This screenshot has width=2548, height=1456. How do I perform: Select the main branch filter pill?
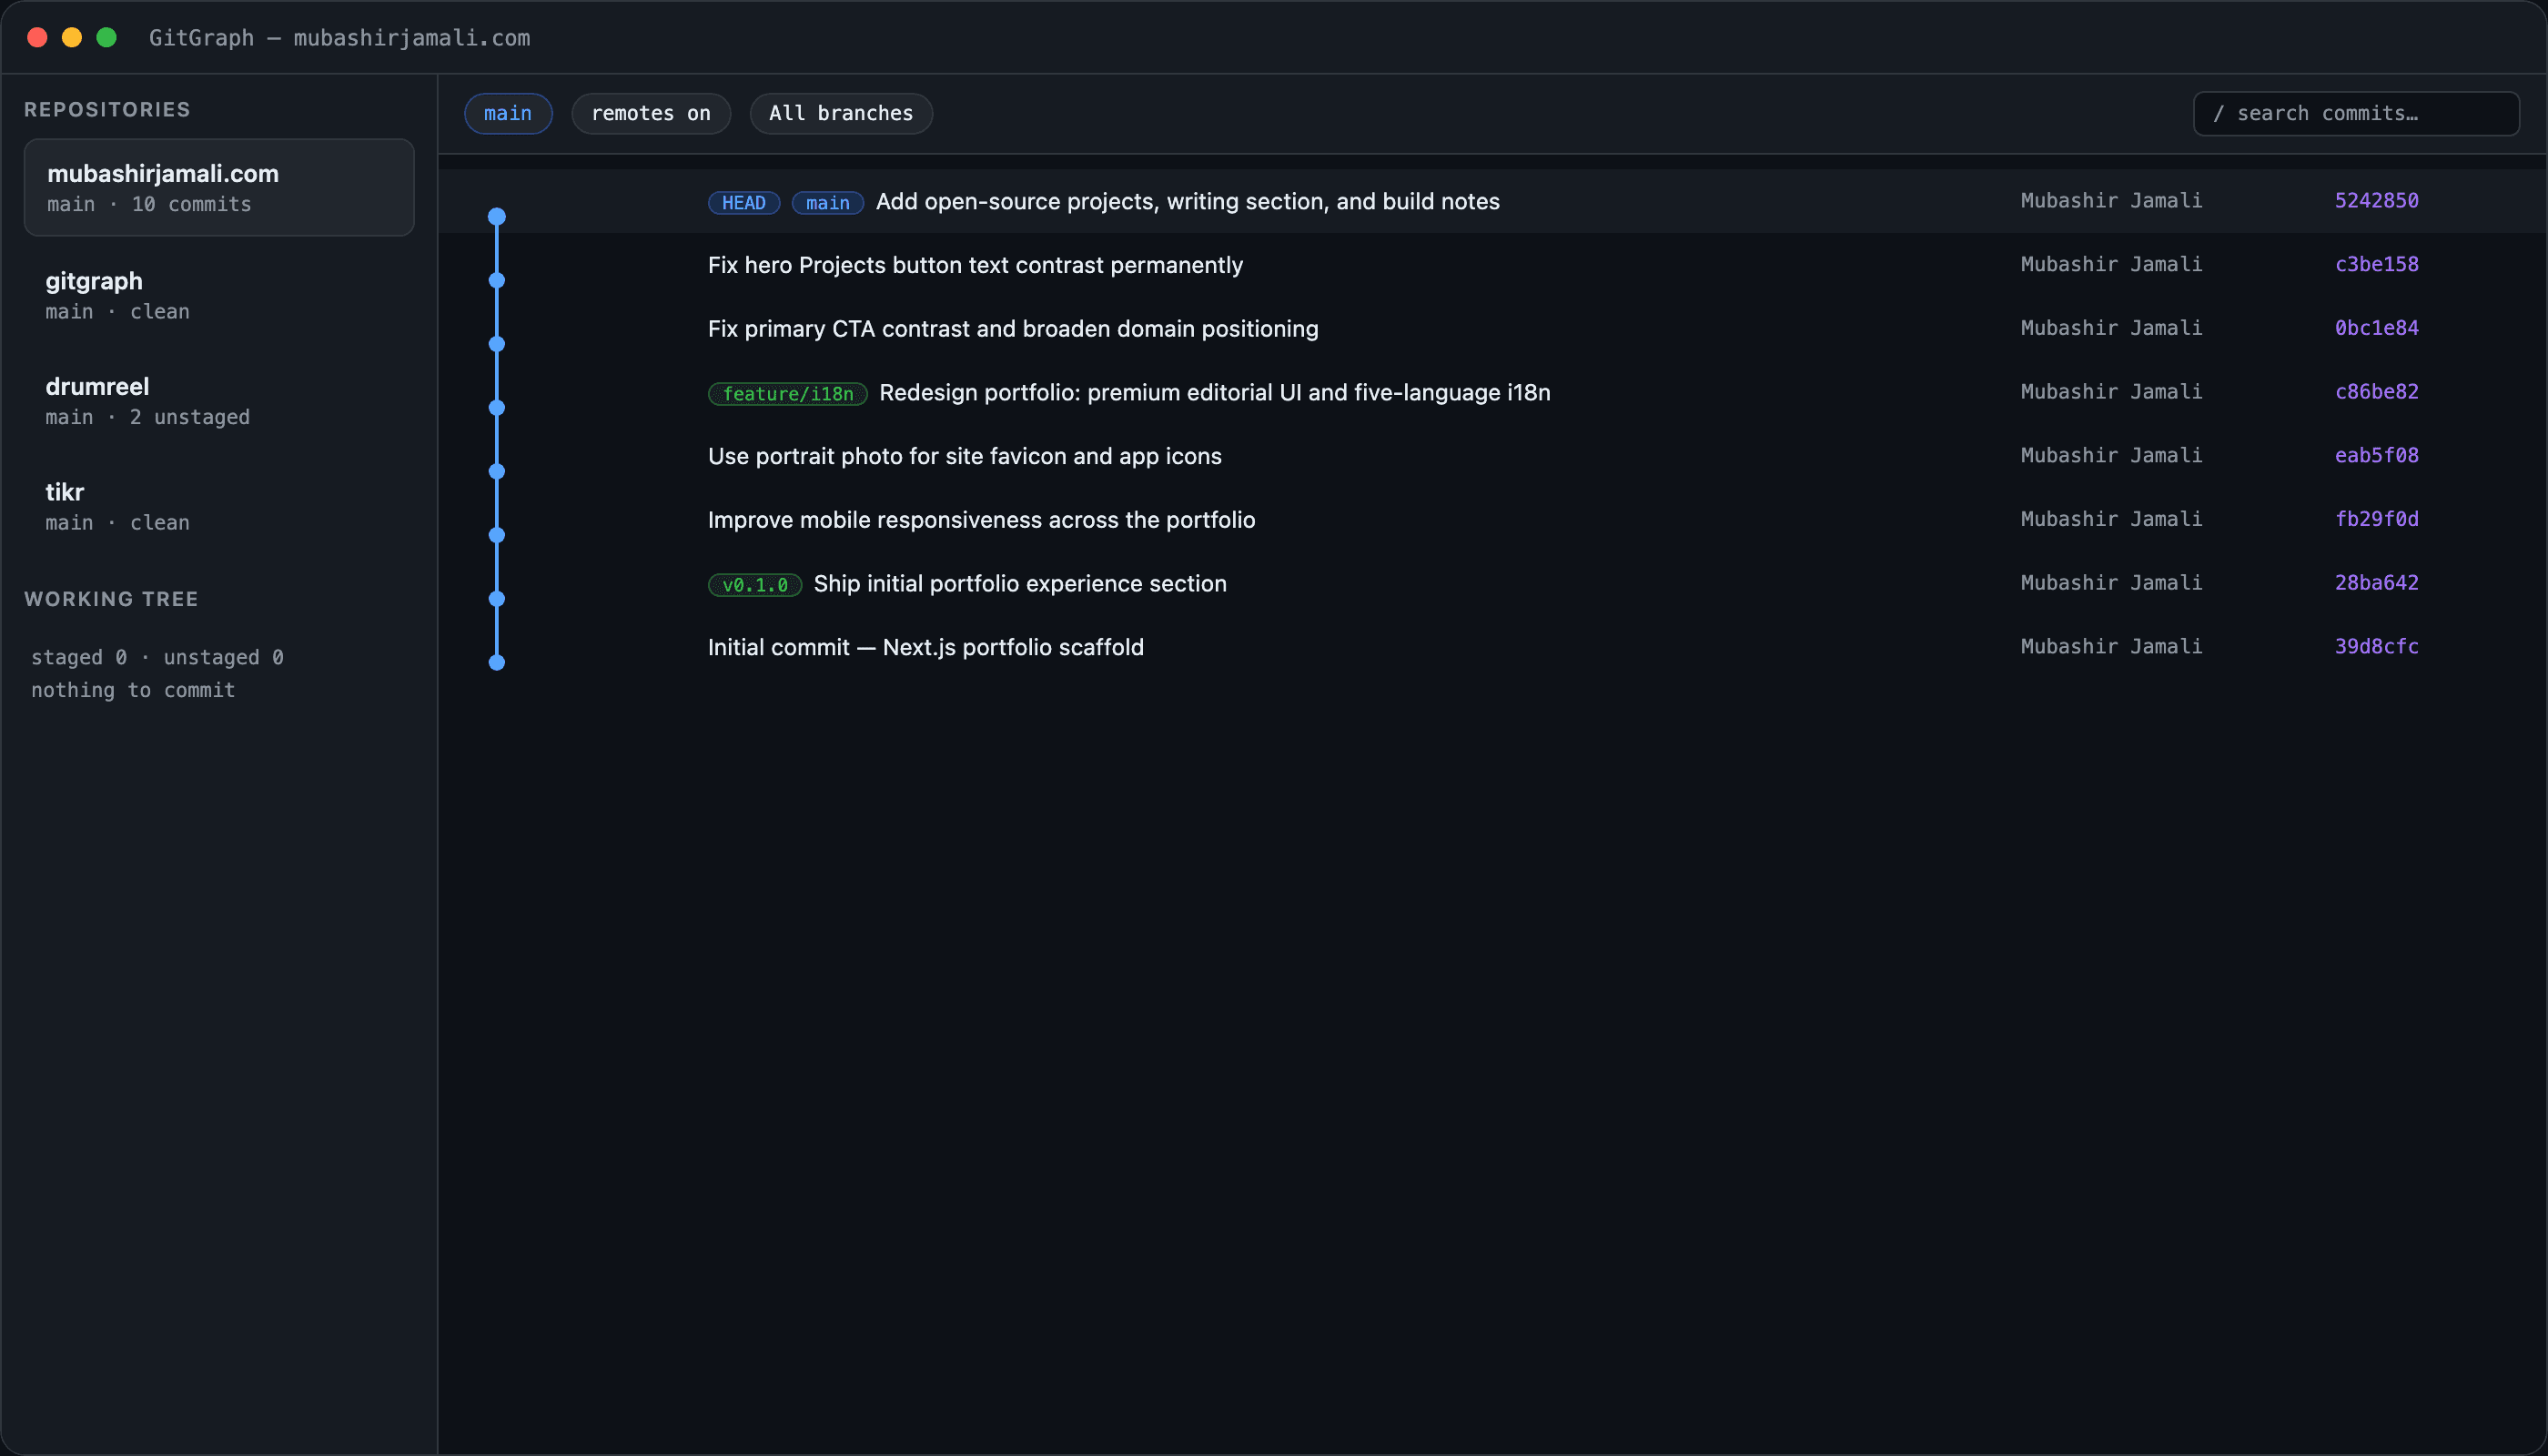point(508,113)
